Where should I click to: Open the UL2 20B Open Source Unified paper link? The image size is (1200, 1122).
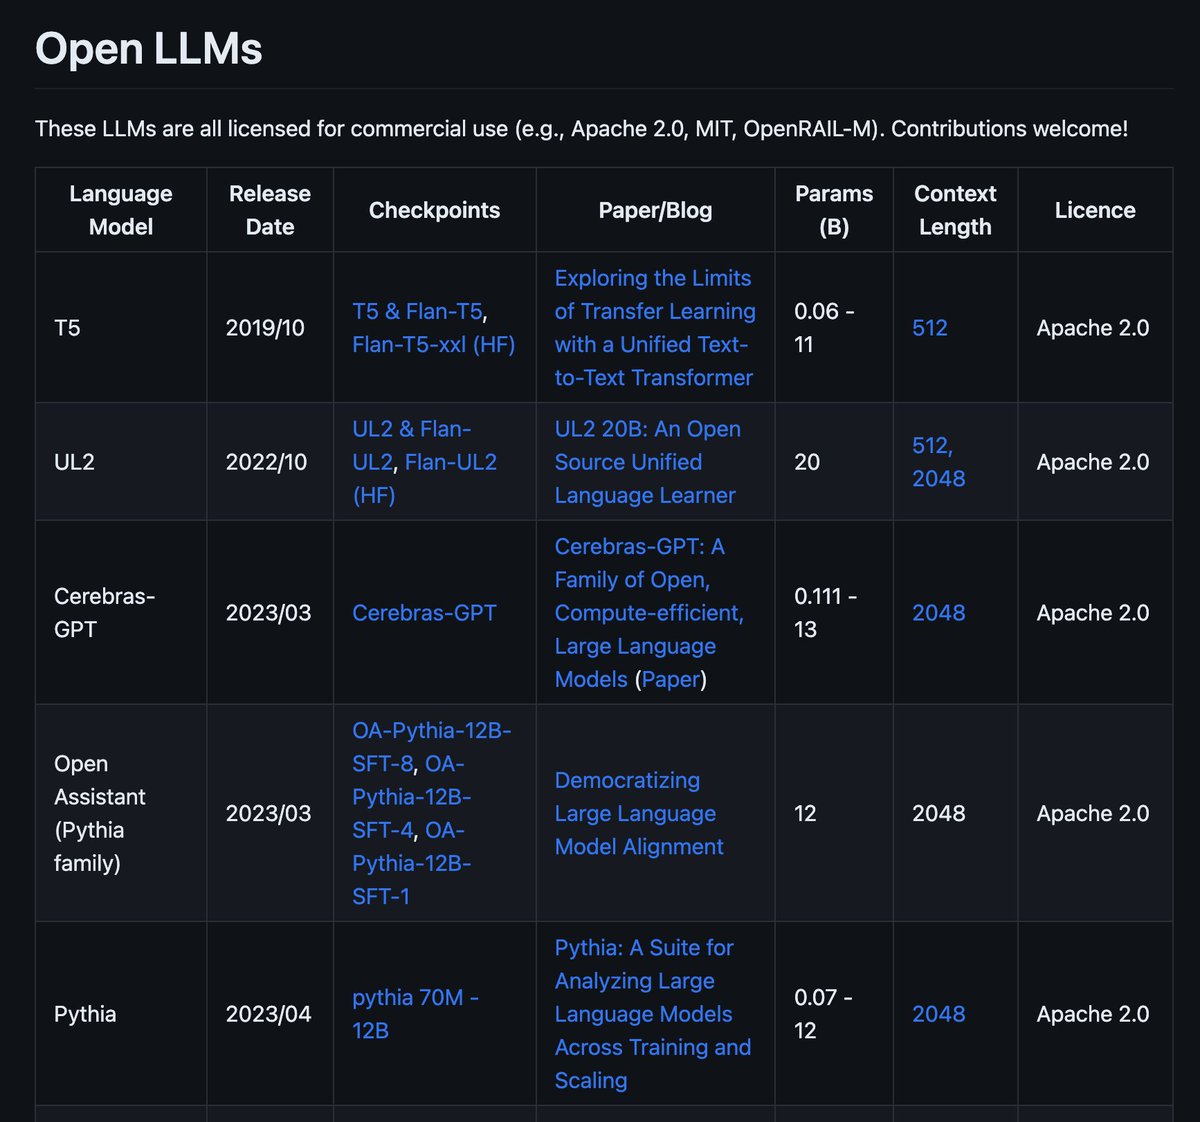tap(647, 462)
